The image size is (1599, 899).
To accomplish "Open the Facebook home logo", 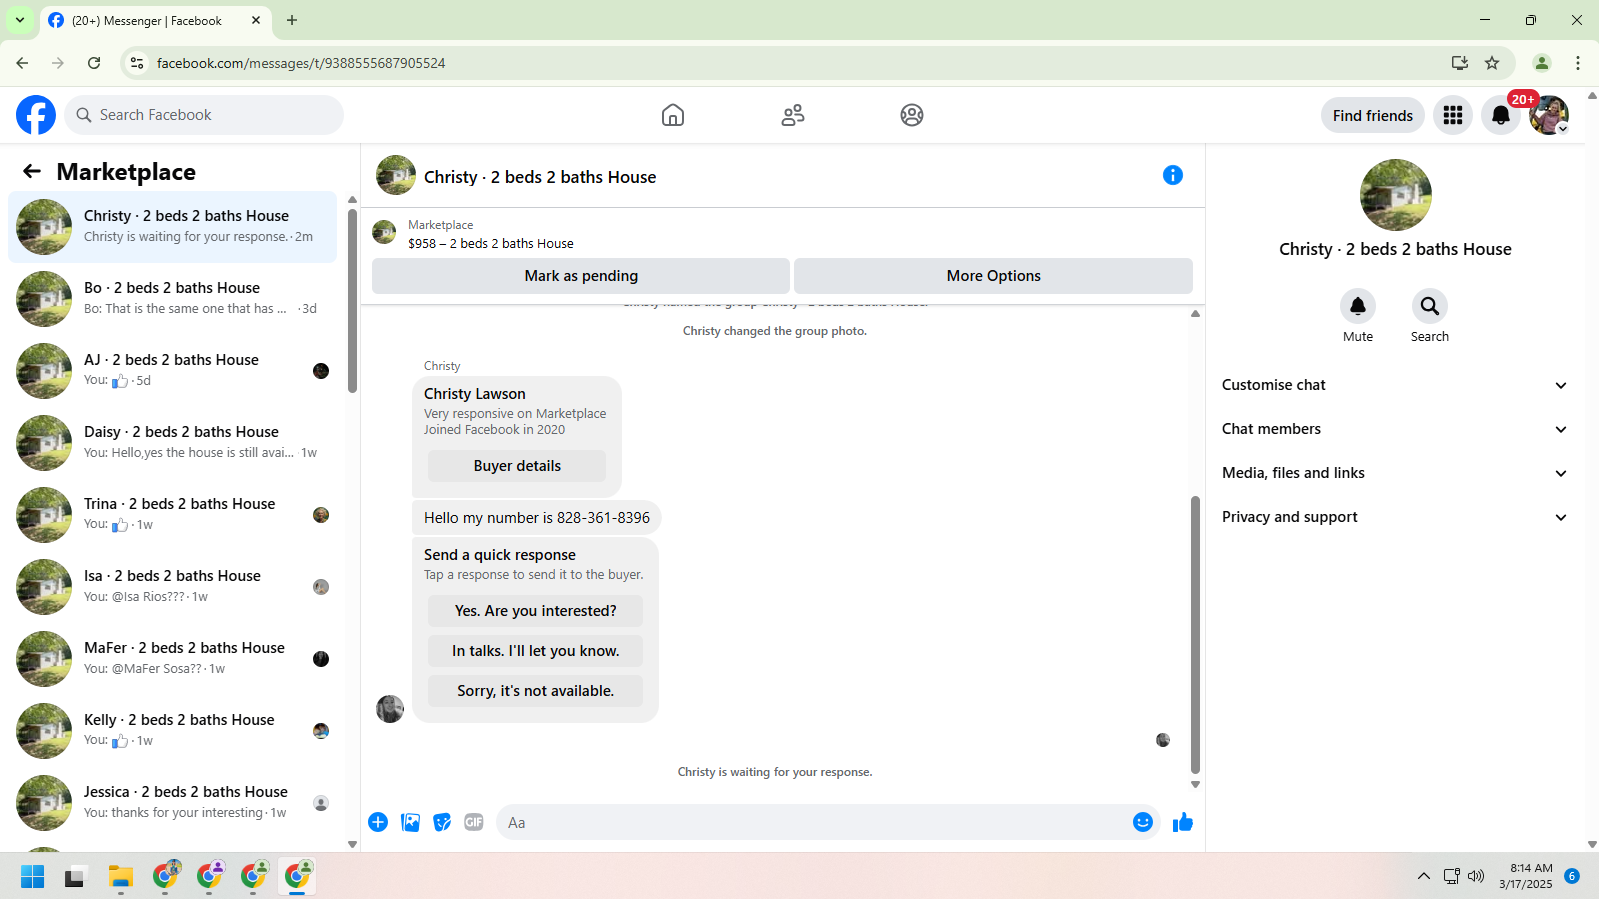I will coord(36,115).
